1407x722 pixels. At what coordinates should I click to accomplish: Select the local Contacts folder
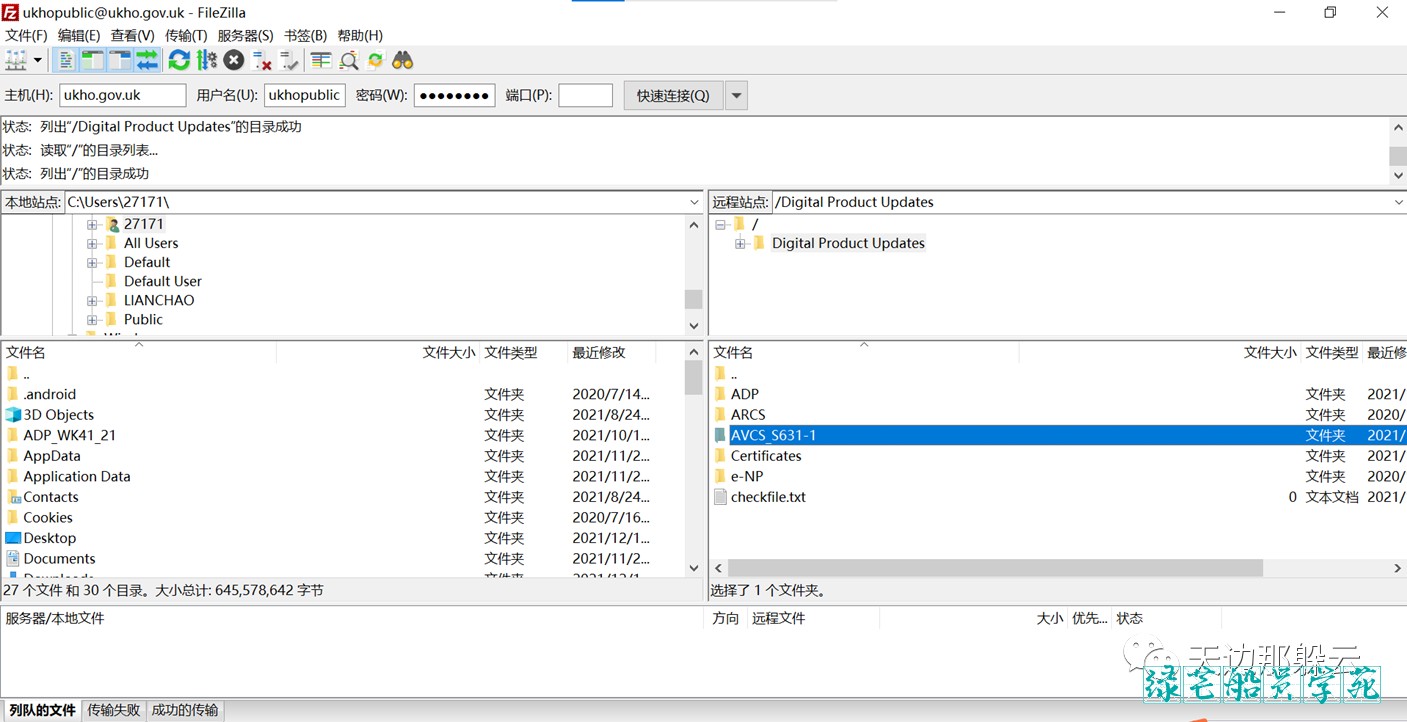point(50,497)
